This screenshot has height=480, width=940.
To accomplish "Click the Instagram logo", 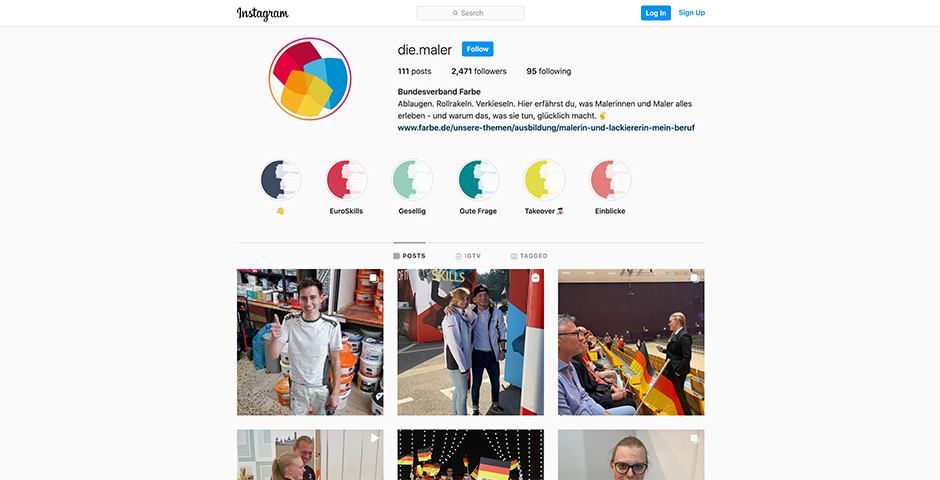I will (x=263, y=13).
